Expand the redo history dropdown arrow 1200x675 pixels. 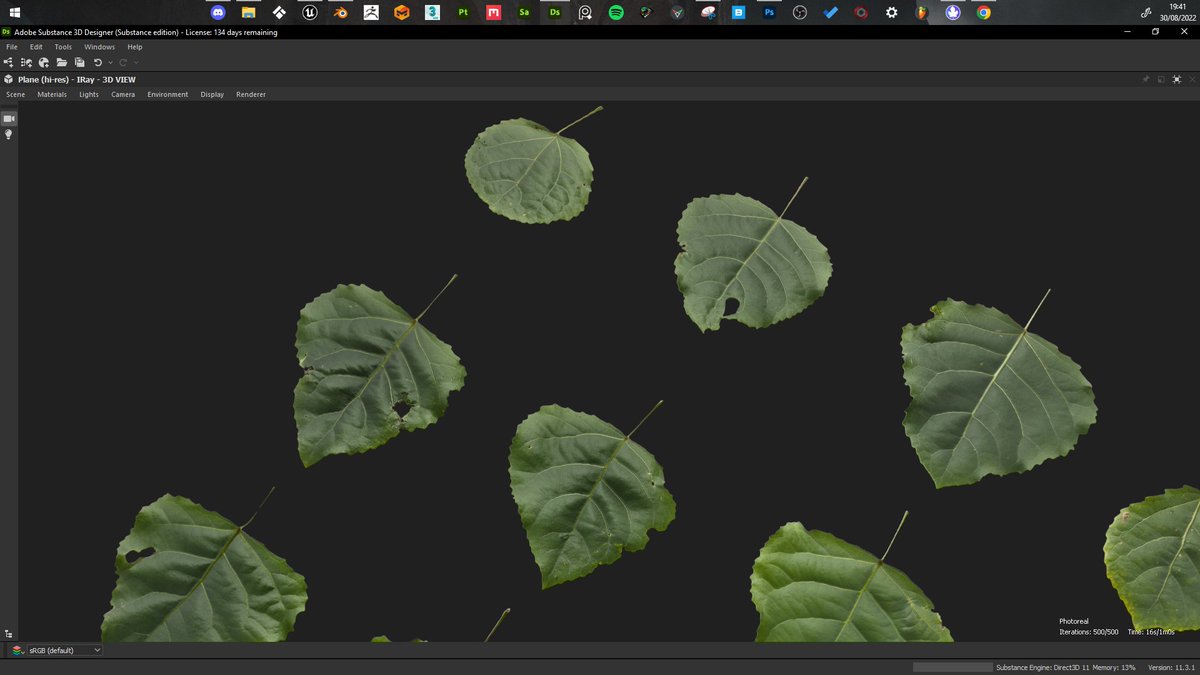pos(136,63)
